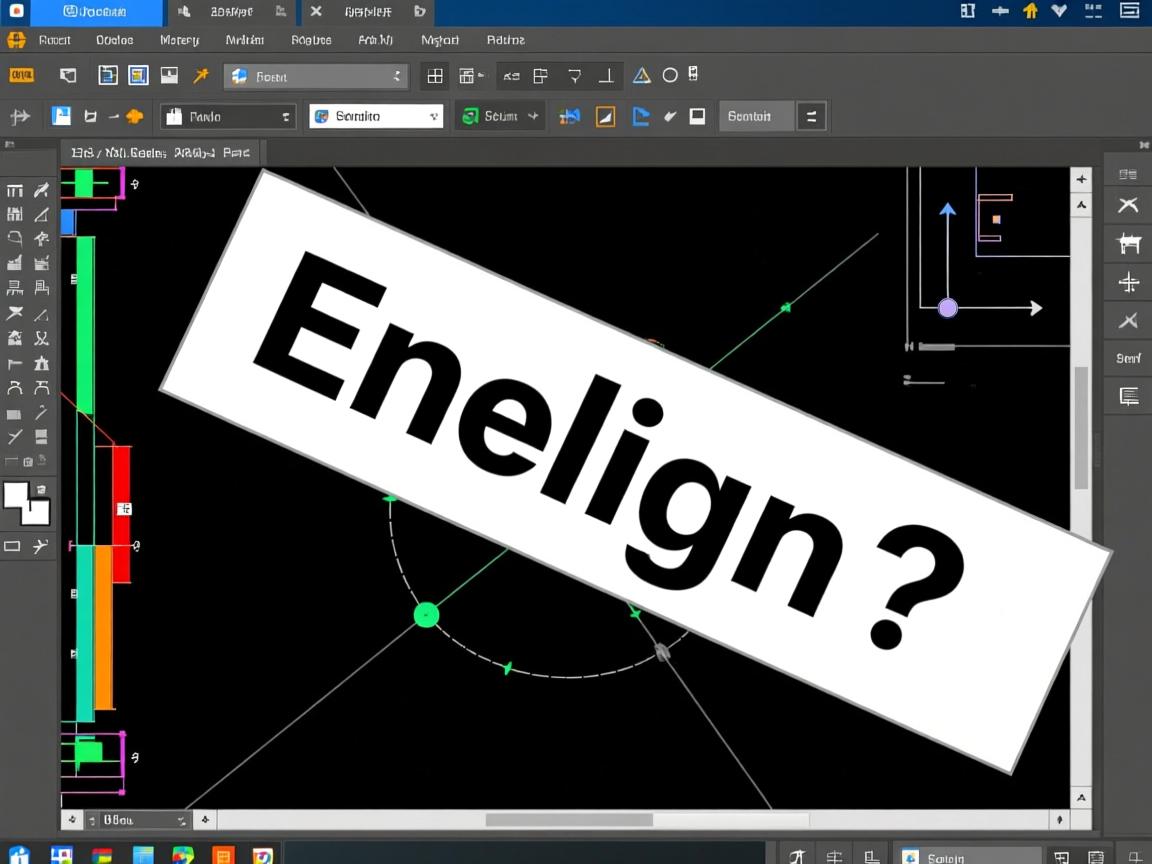Click the orange cloud icon in the second toolbar row
Viewport: 1152px width, 864px height.
click(135, 117)
